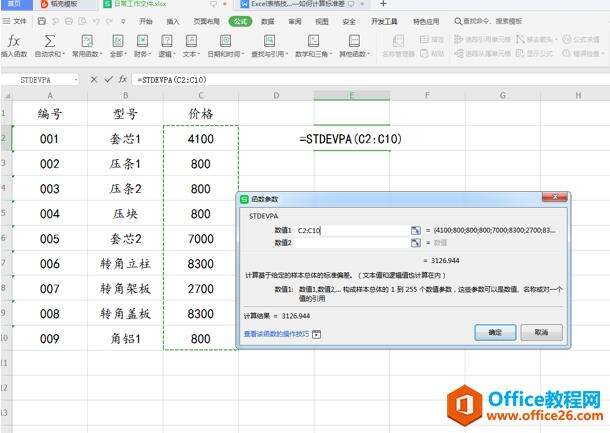Click the confirm checkmark in formula bar
The image size is (610, 433).
(x=109, y=80)
